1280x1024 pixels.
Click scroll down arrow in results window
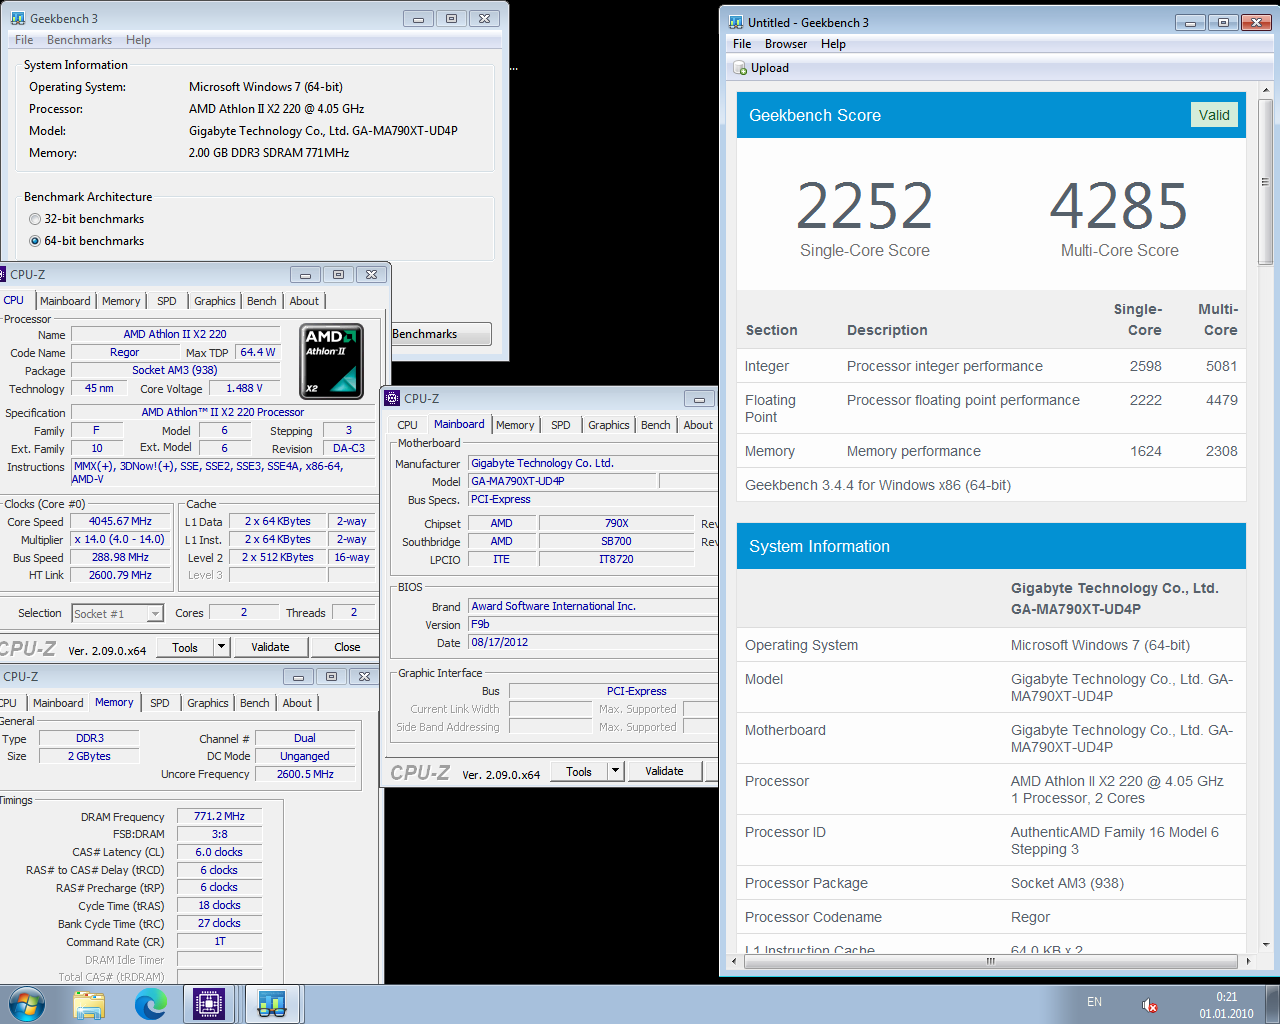[x=1265, y=944]
